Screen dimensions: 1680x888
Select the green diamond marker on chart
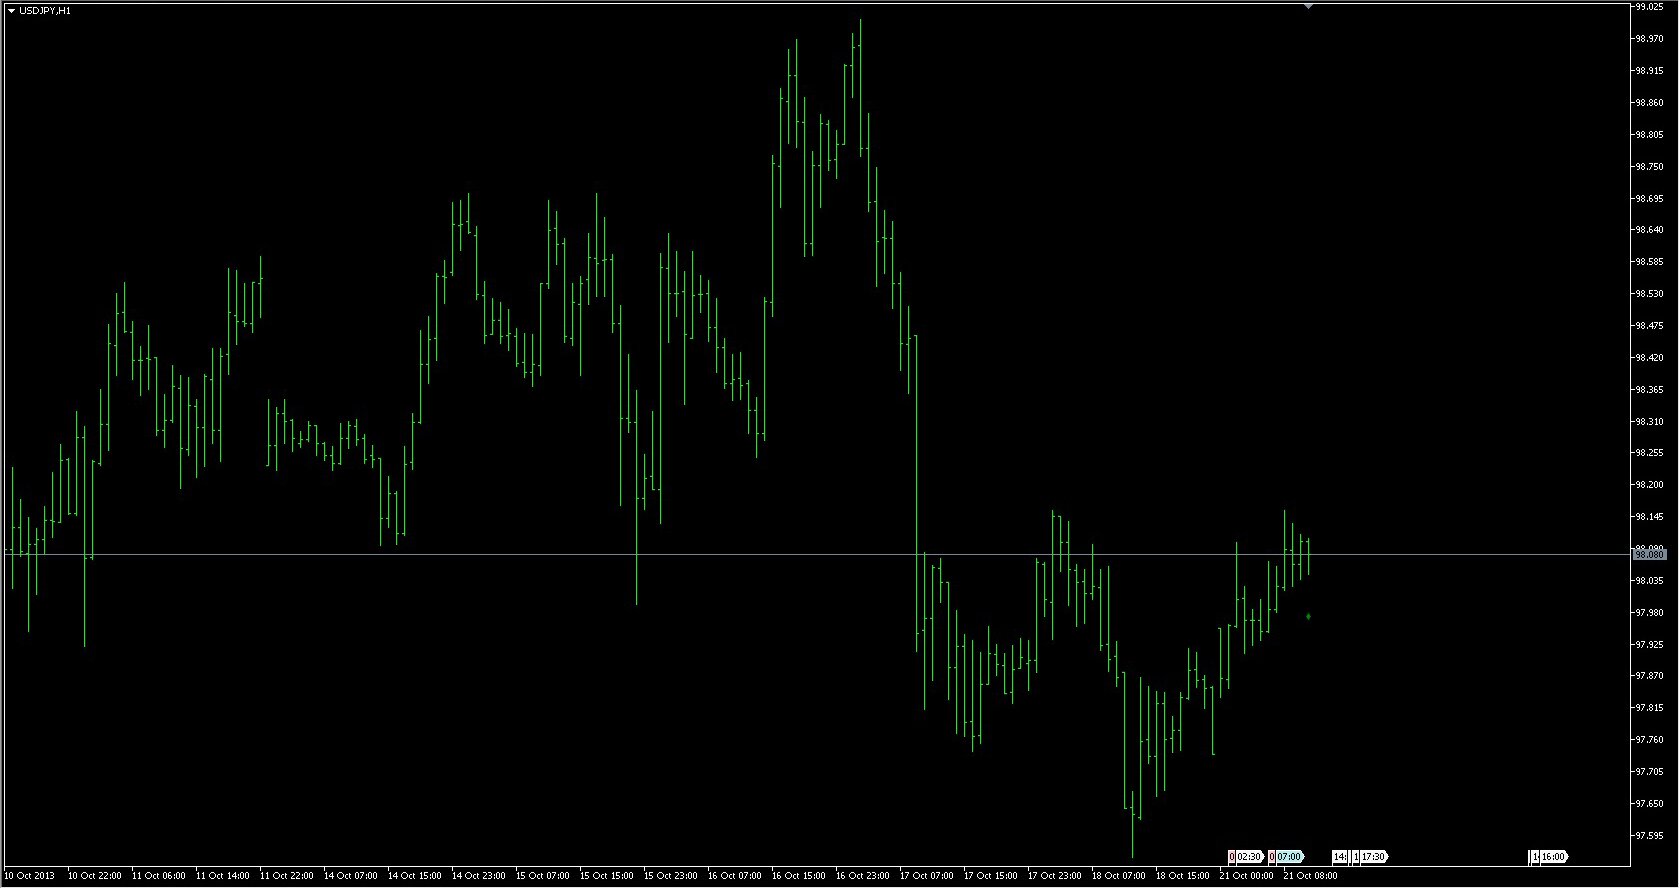pyautogui.click(x=1308, y=617)
